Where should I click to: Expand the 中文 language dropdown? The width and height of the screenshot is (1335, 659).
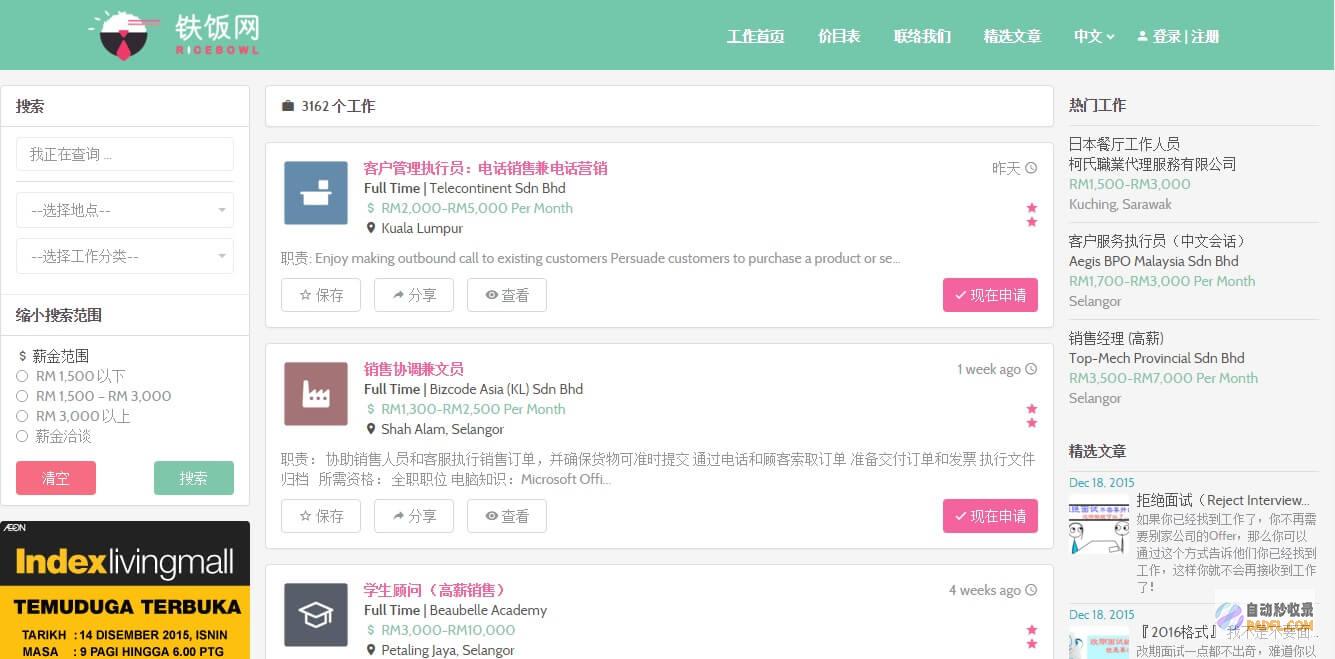click(x=1094, y=36)
